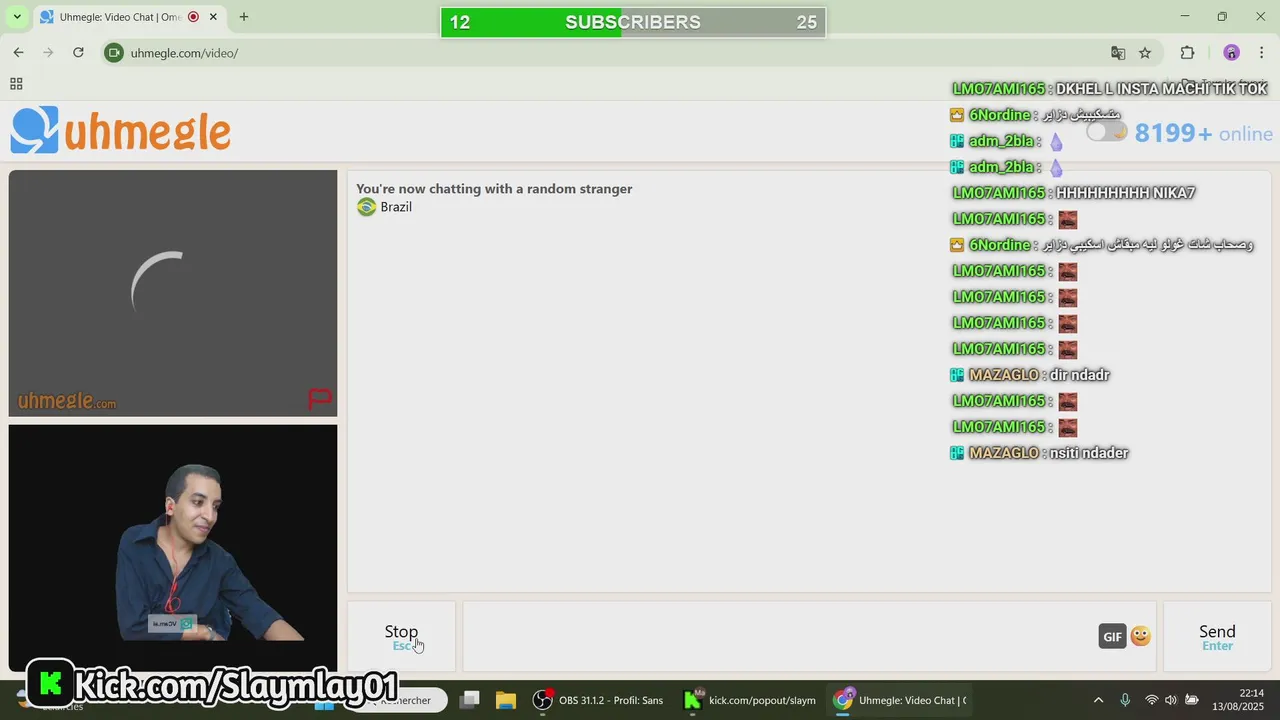Open File Explorer from the taskbar
1280x720 pixels.
tap(506, 700)
